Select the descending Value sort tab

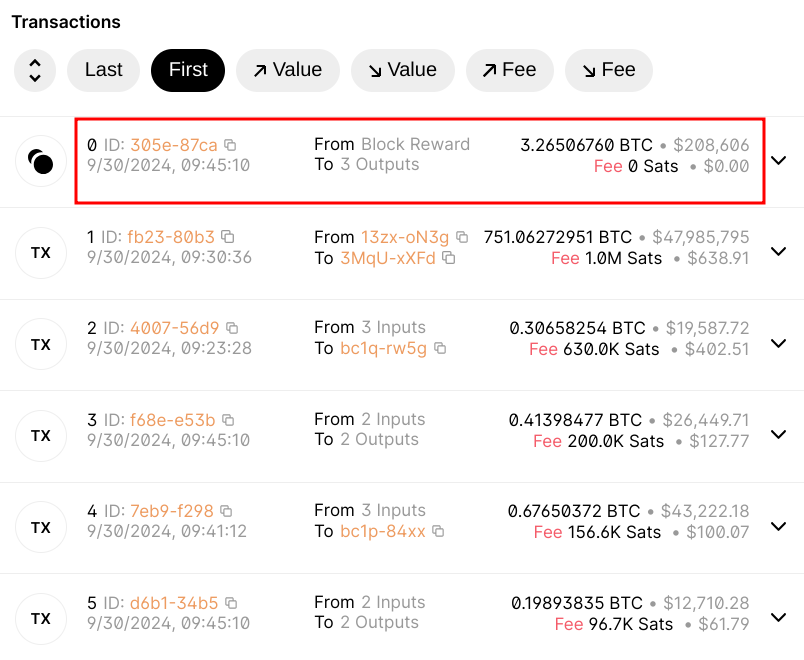coord(402,70)
